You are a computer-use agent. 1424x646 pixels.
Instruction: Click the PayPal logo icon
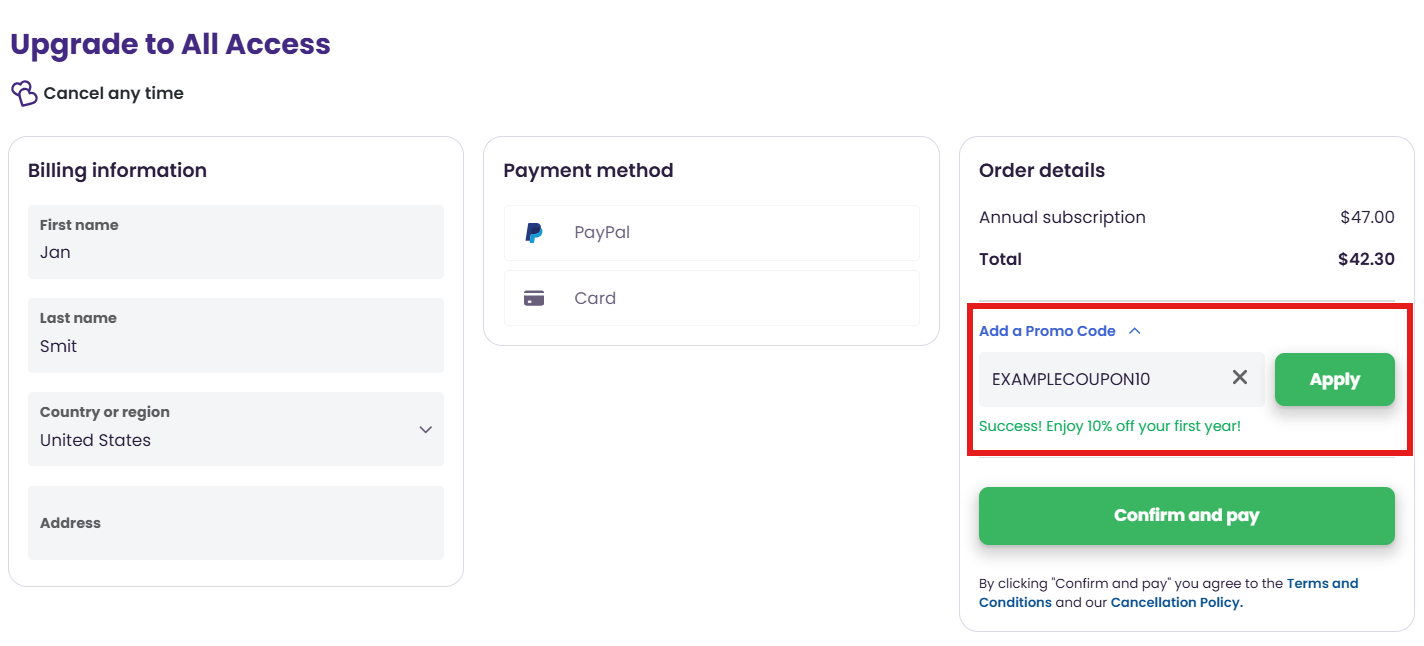pyautogui.click(x=534, y=233)
